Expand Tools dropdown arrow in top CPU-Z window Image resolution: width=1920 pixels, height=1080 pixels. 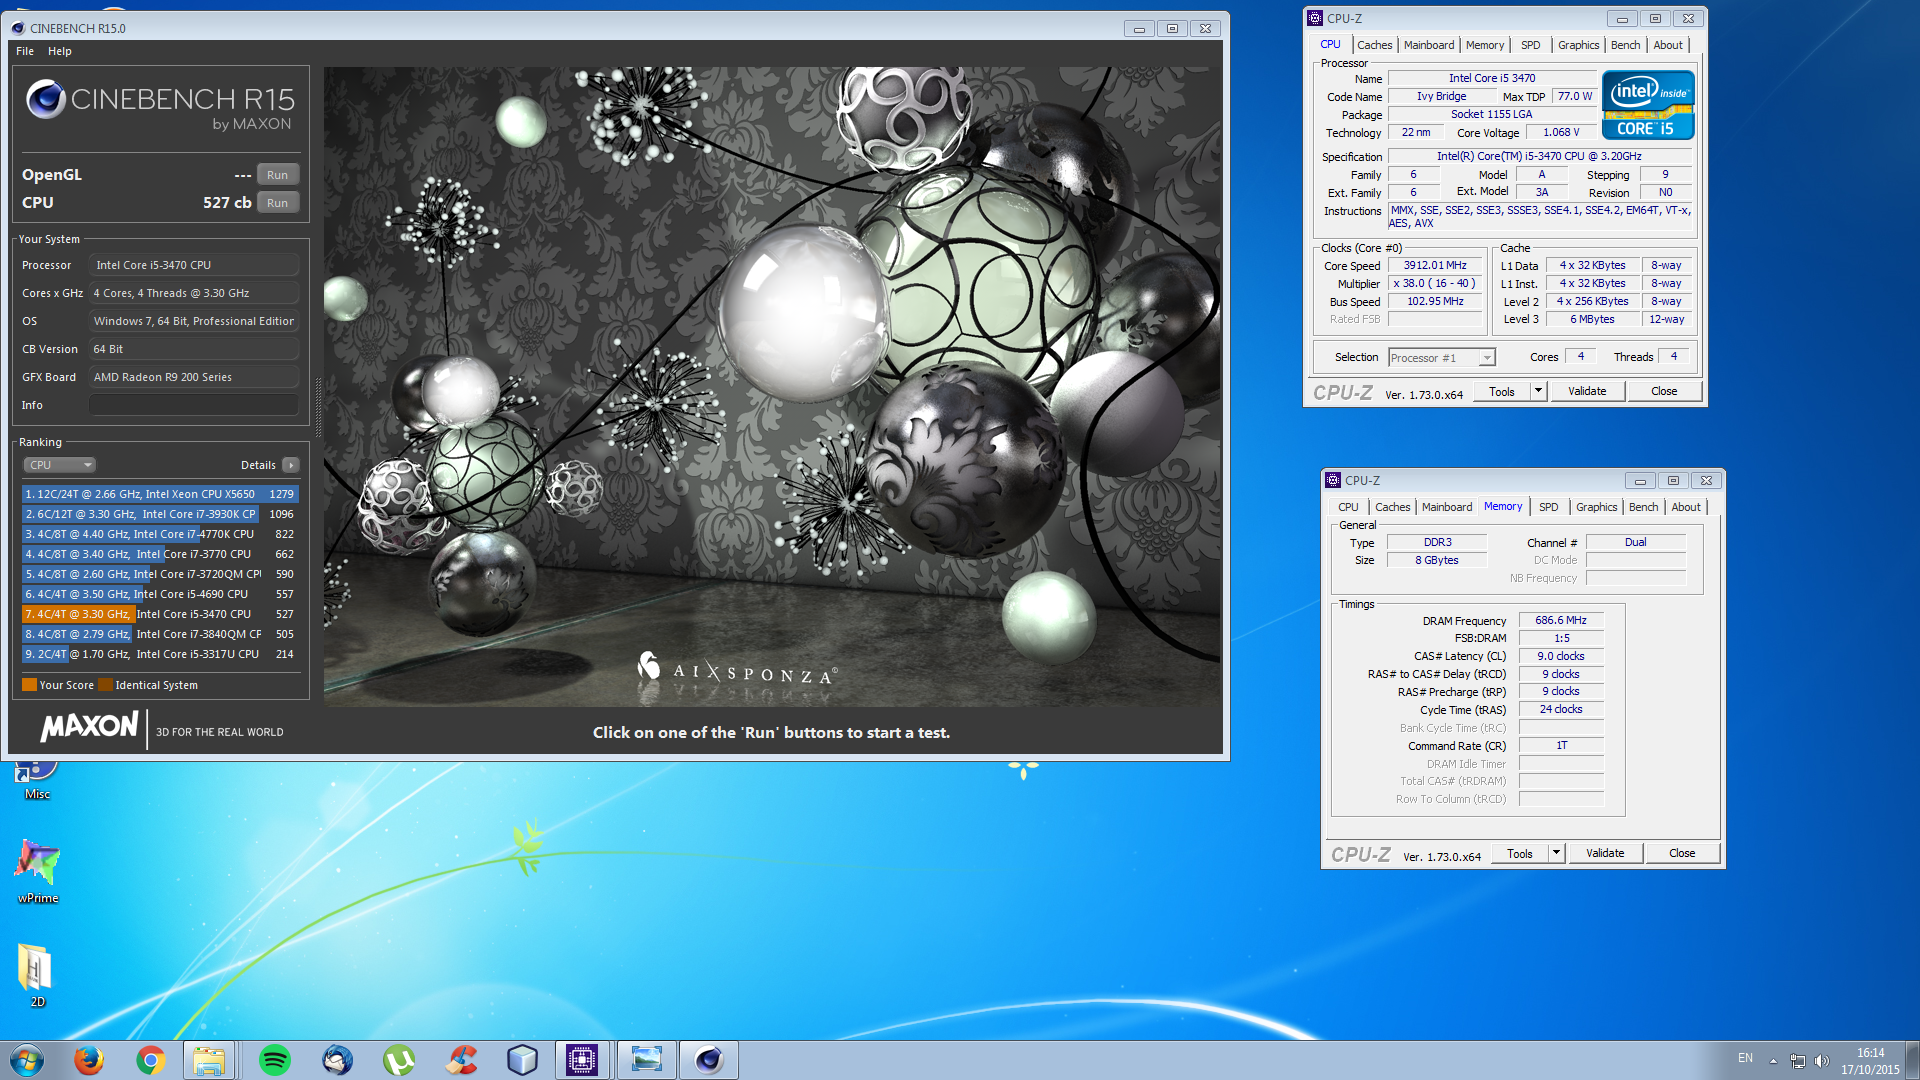coord(1539,392)
